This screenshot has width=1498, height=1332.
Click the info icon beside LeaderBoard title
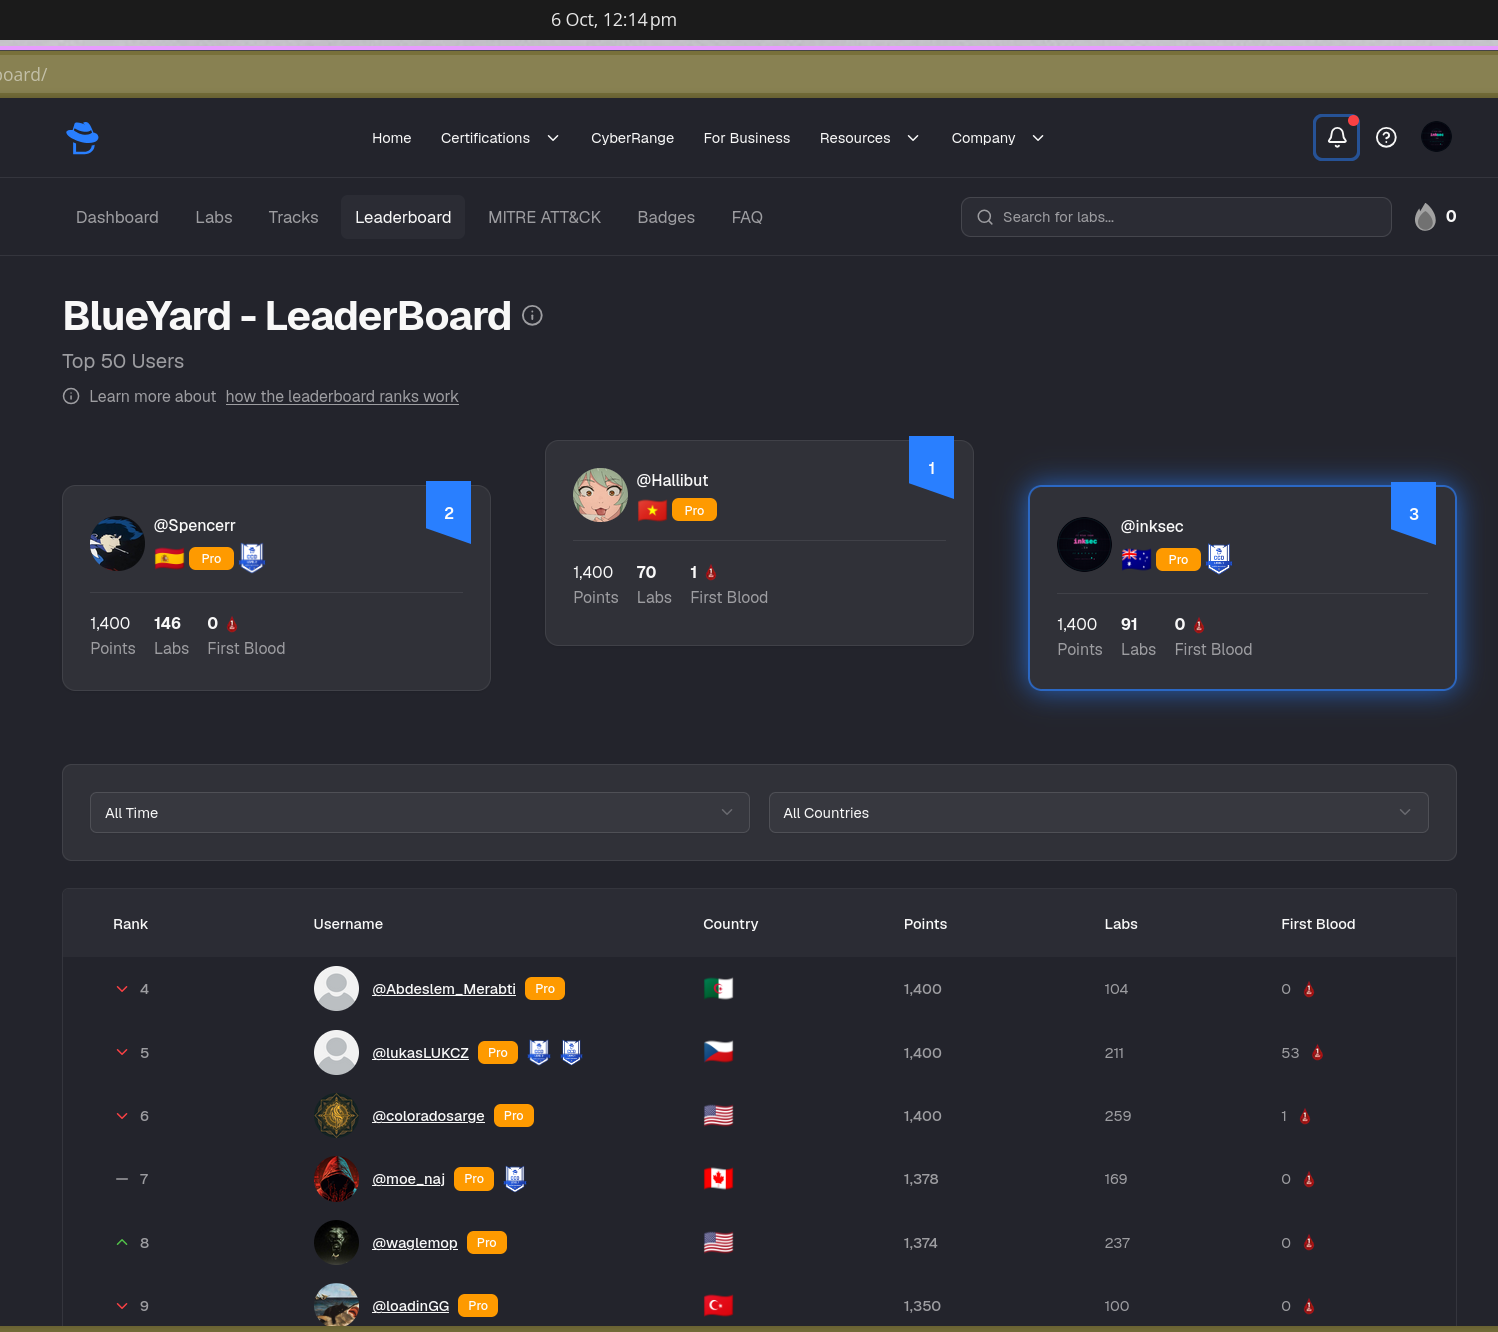(x=532, y=315)
